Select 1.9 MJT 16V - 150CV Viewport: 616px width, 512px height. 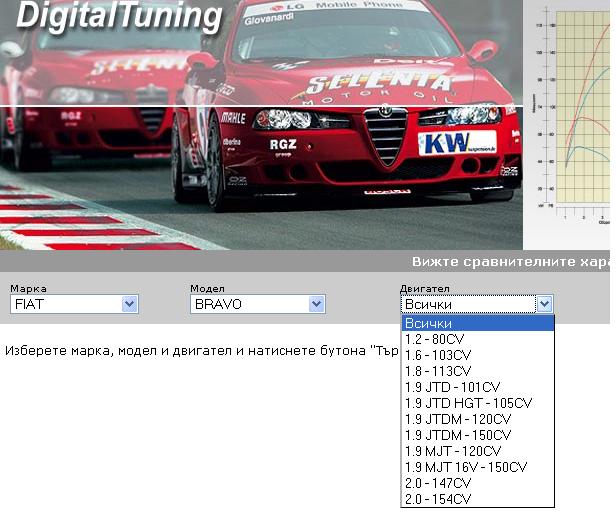point(476,467)
